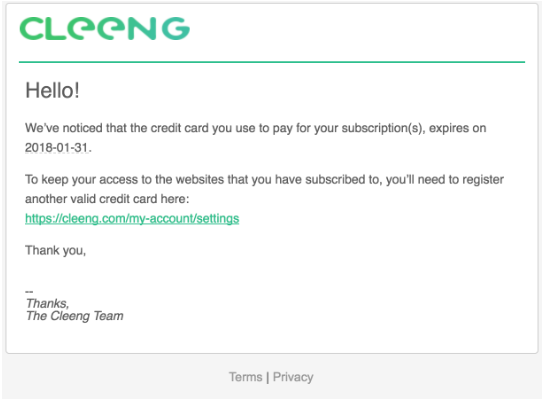
Task: Click the word 'subscription(s),' in first paragraph
Action: coord(384,128)
